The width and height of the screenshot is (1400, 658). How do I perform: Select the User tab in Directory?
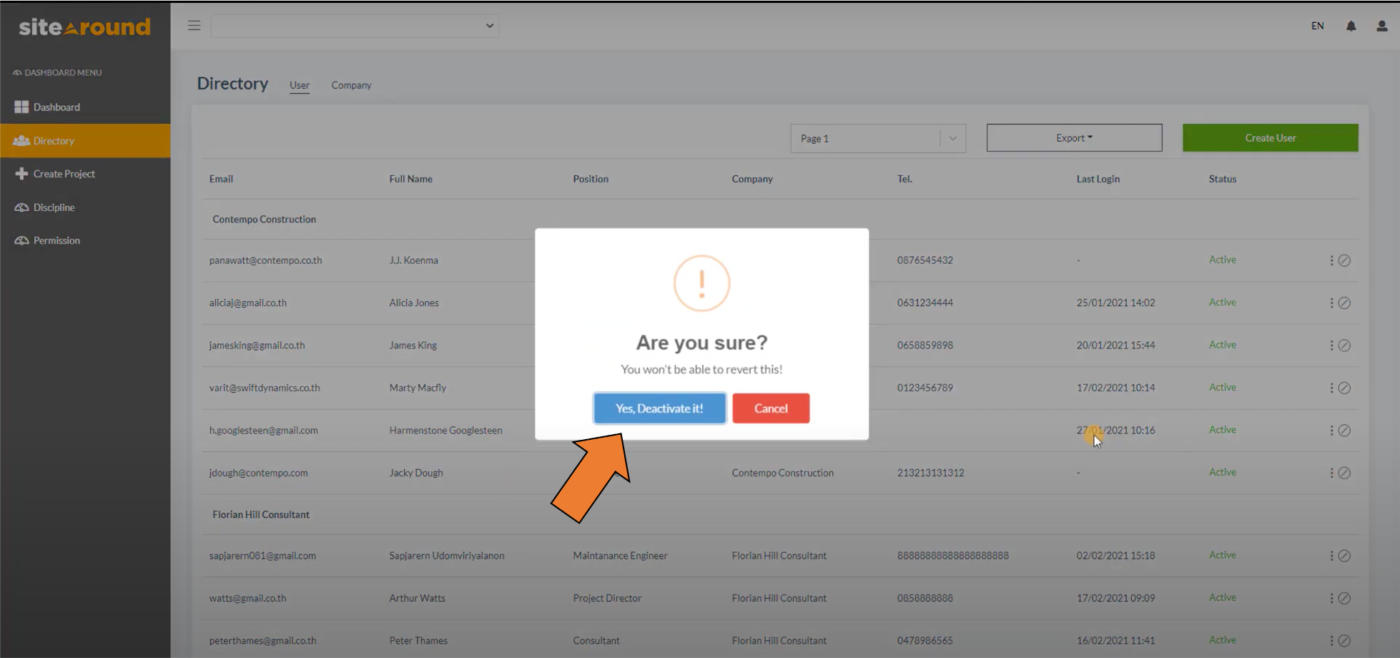pos(299,85)
